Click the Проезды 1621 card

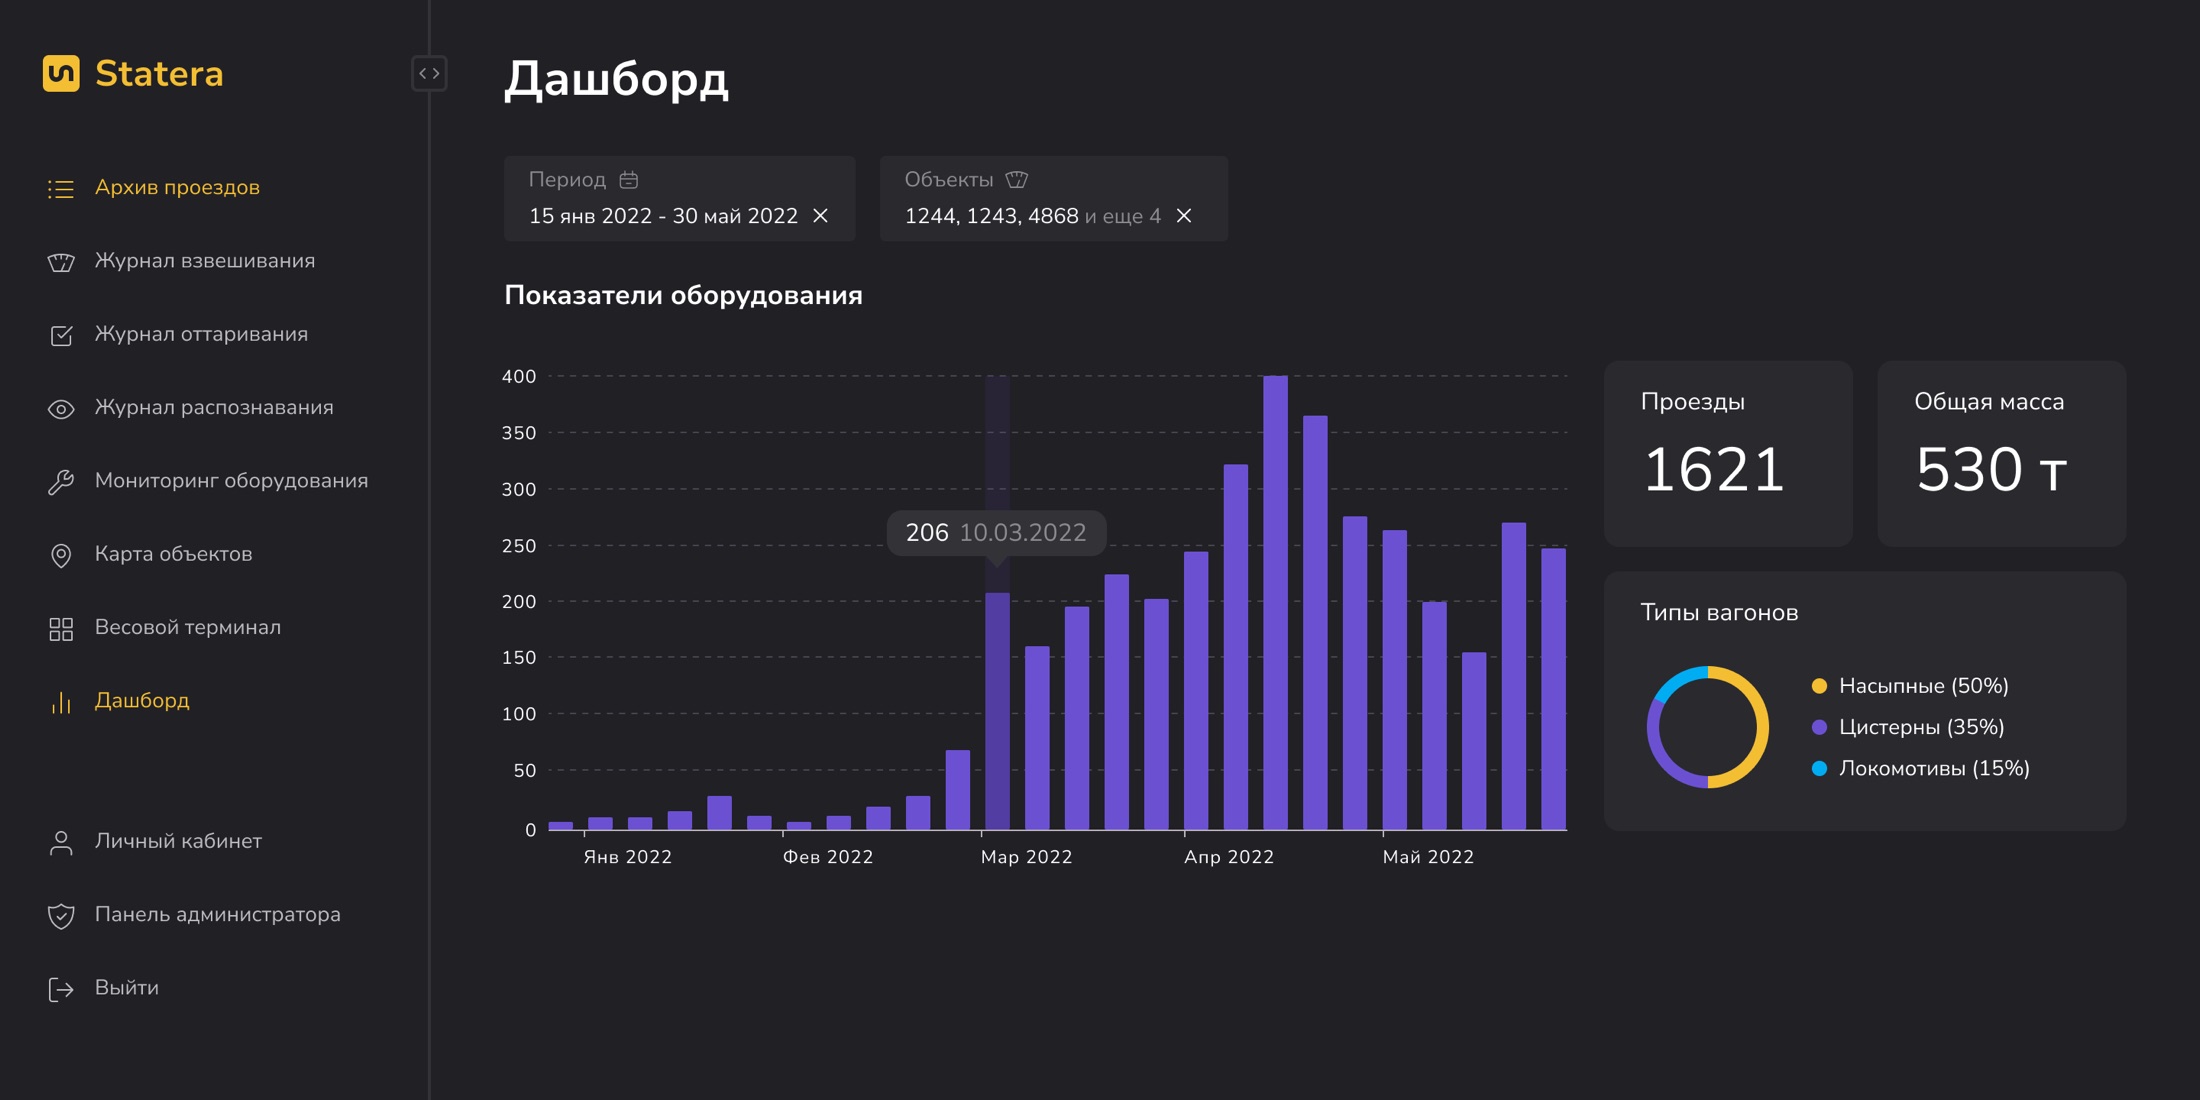(1728, 453)
